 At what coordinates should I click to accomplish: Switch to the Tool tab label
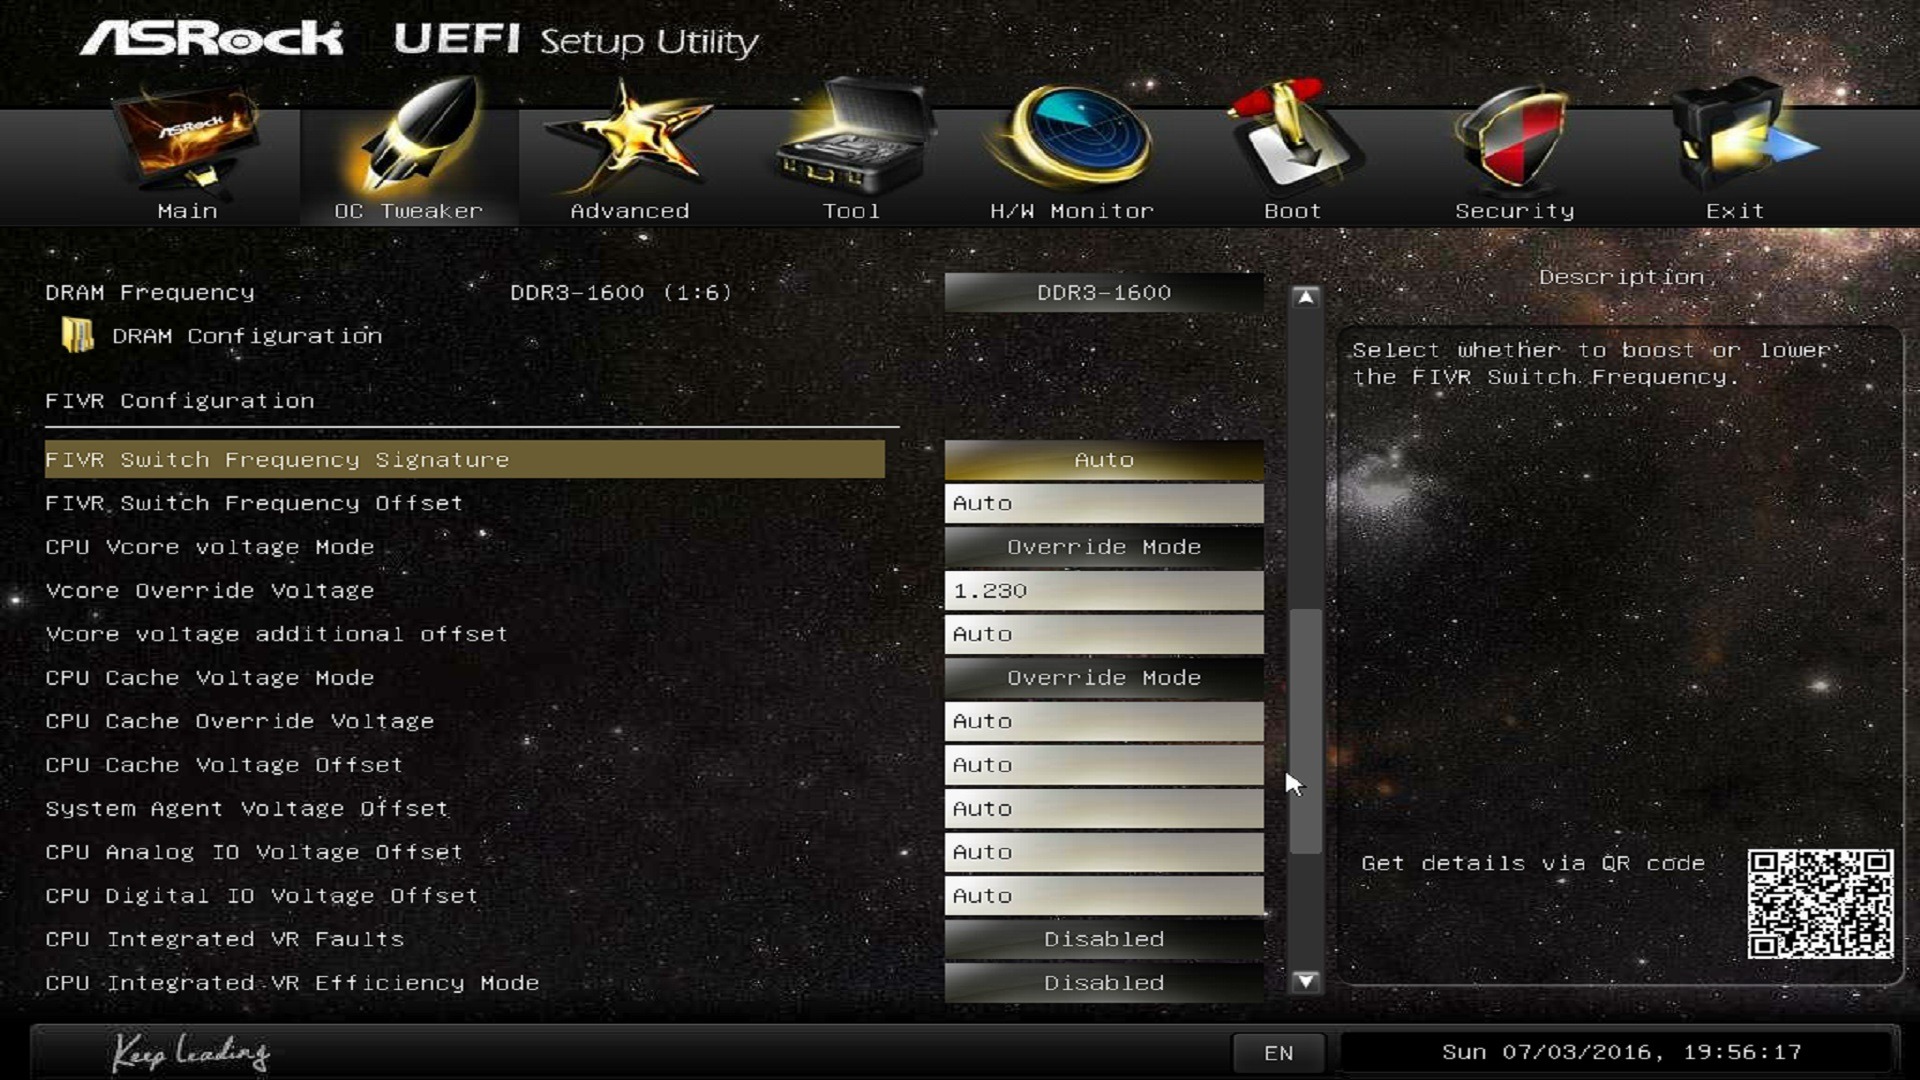click(x=851, y=211)
